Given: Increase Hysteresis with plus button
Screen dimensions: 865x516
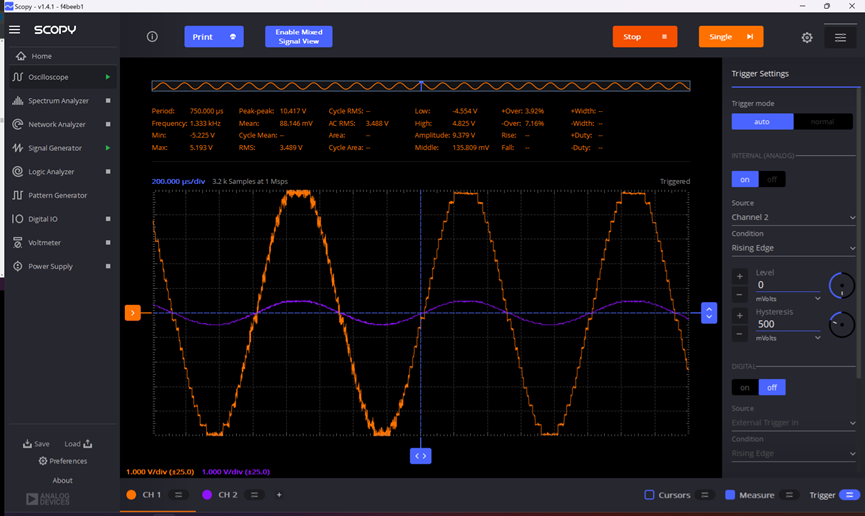Looking at the screenshot, I should 740,316.
